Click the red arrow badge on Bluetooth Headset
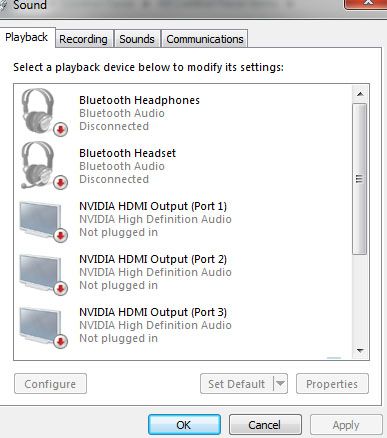The image size is (387, 438). pos(61,182)
